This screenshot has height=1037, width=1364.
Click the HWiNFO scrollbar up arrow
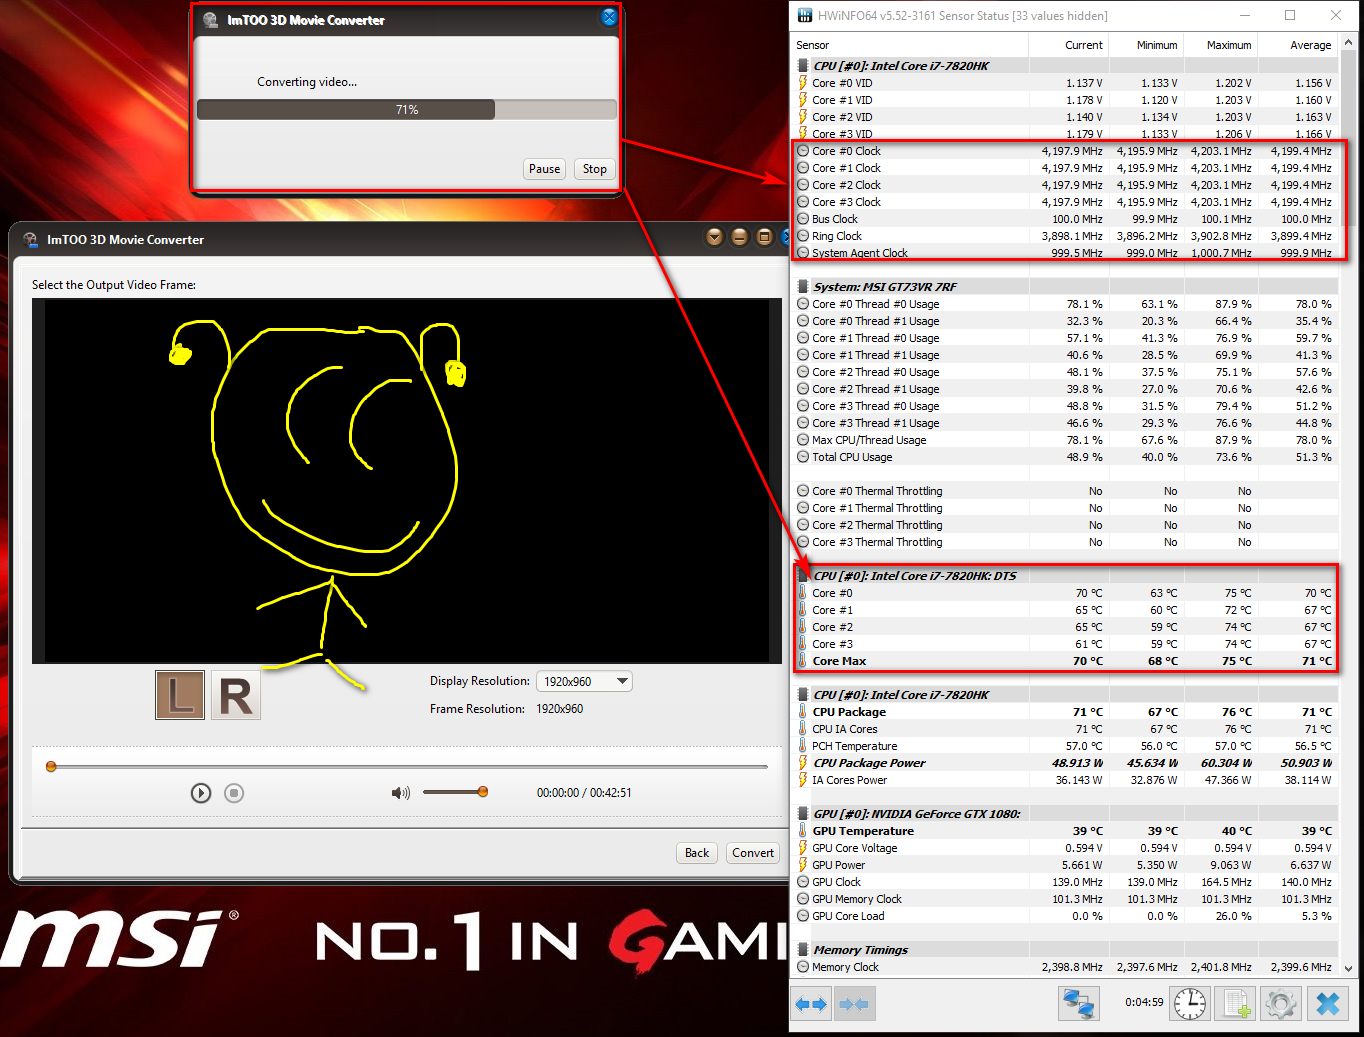click(x=1348, y=43)
